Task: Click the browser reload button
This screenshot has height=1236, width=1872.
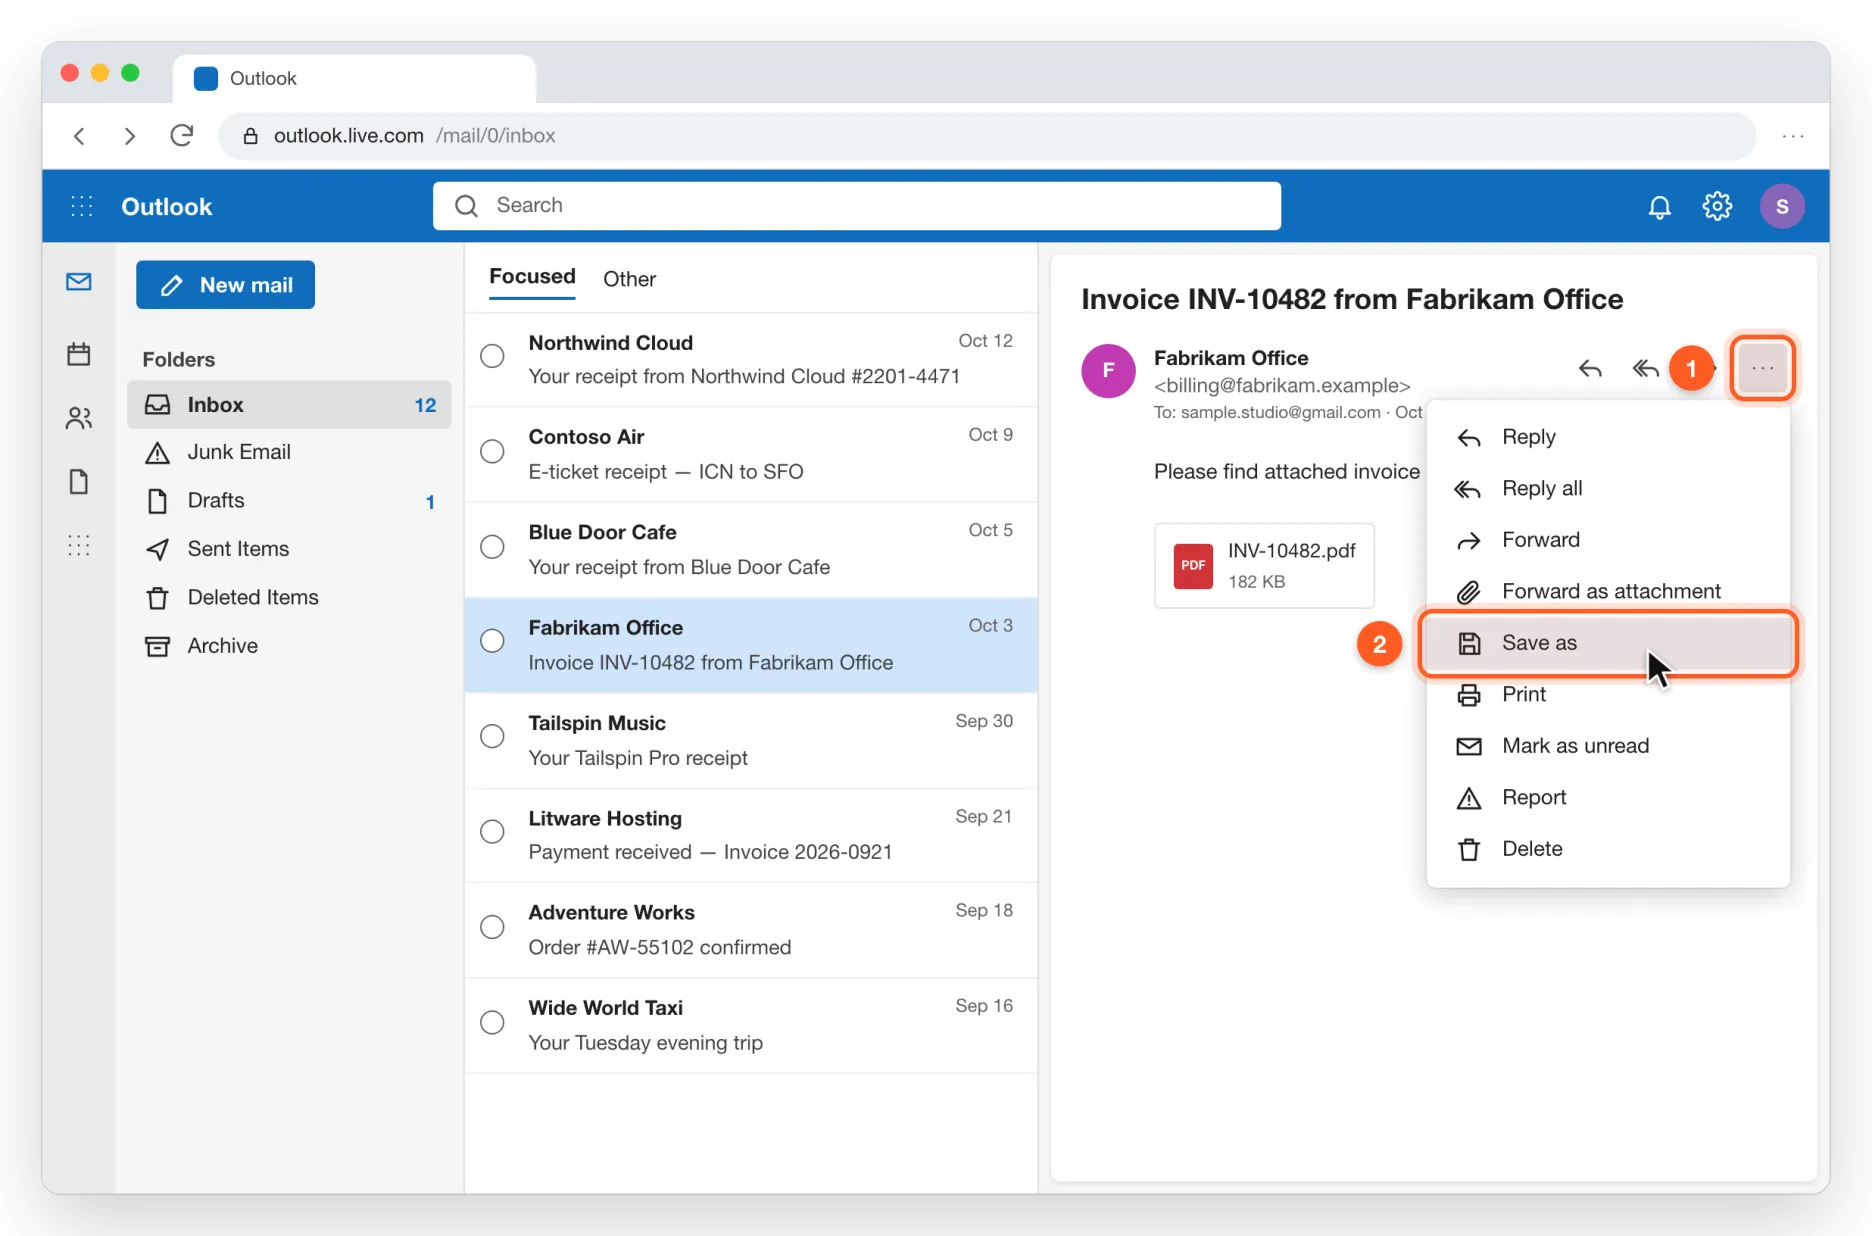Action: point(181,135)
